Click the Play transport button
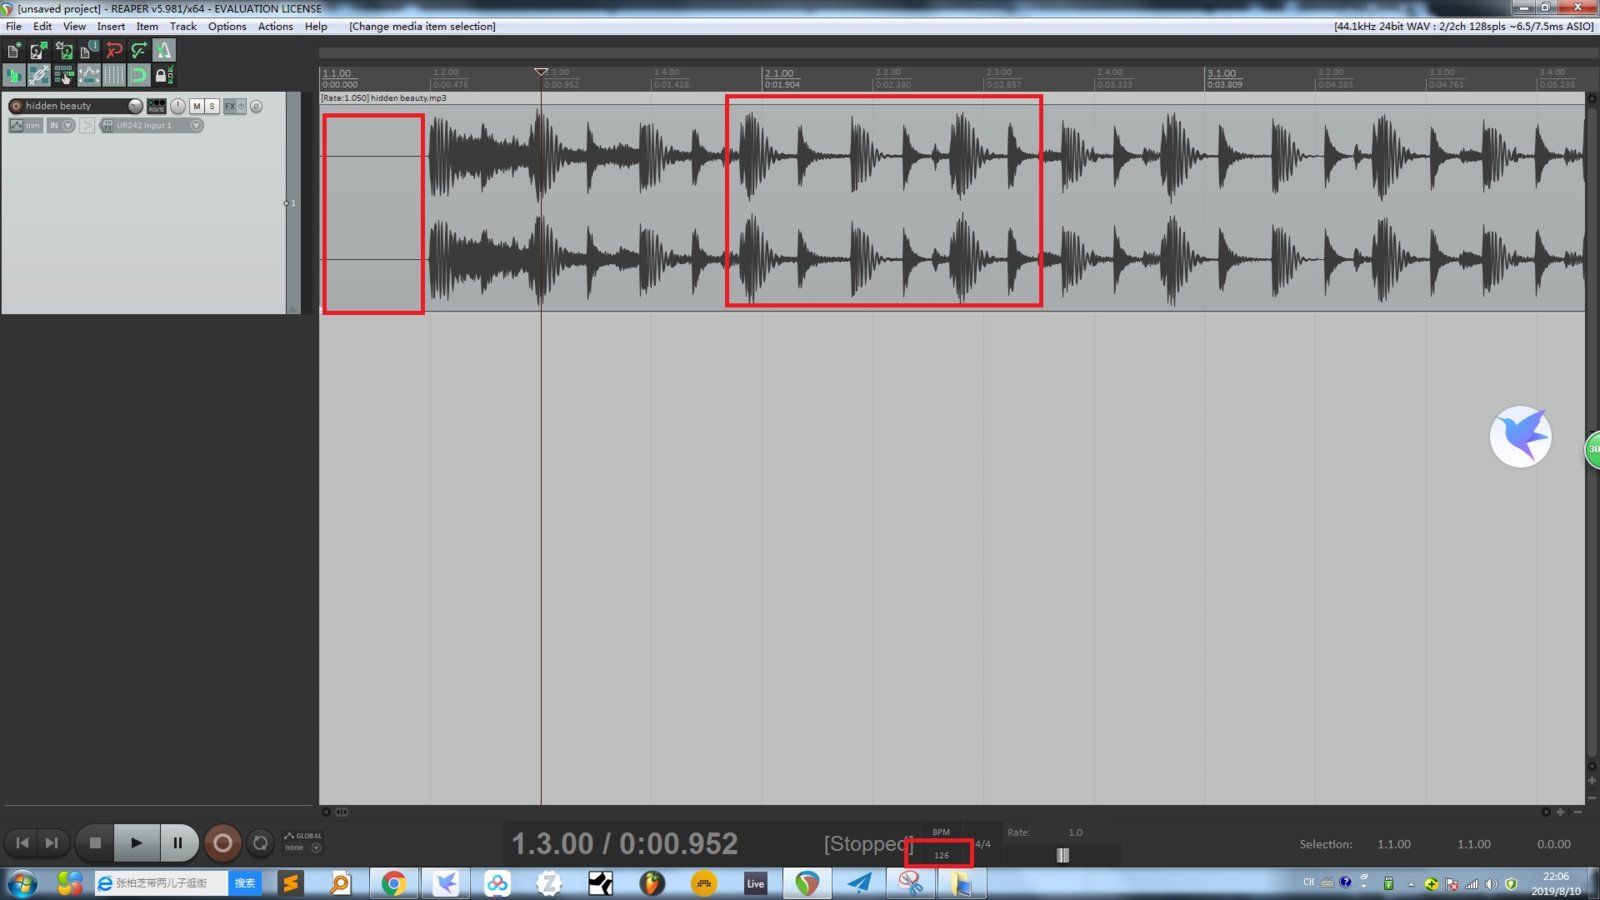Screen dimensions: 1600x900 tap(137, 843)
